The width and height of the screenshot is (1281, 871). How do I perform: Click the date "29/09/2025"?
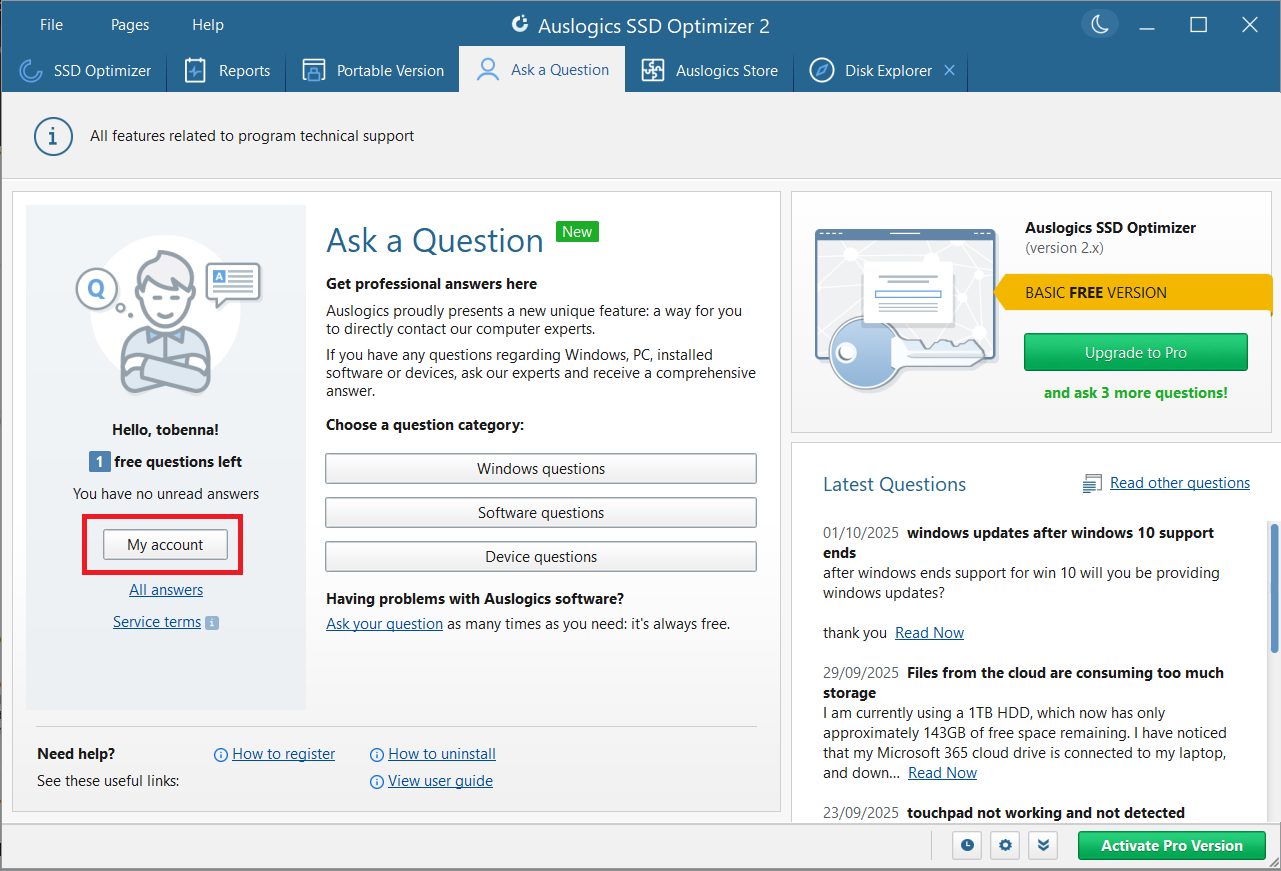pyautogui.click(x=861, y=673)
